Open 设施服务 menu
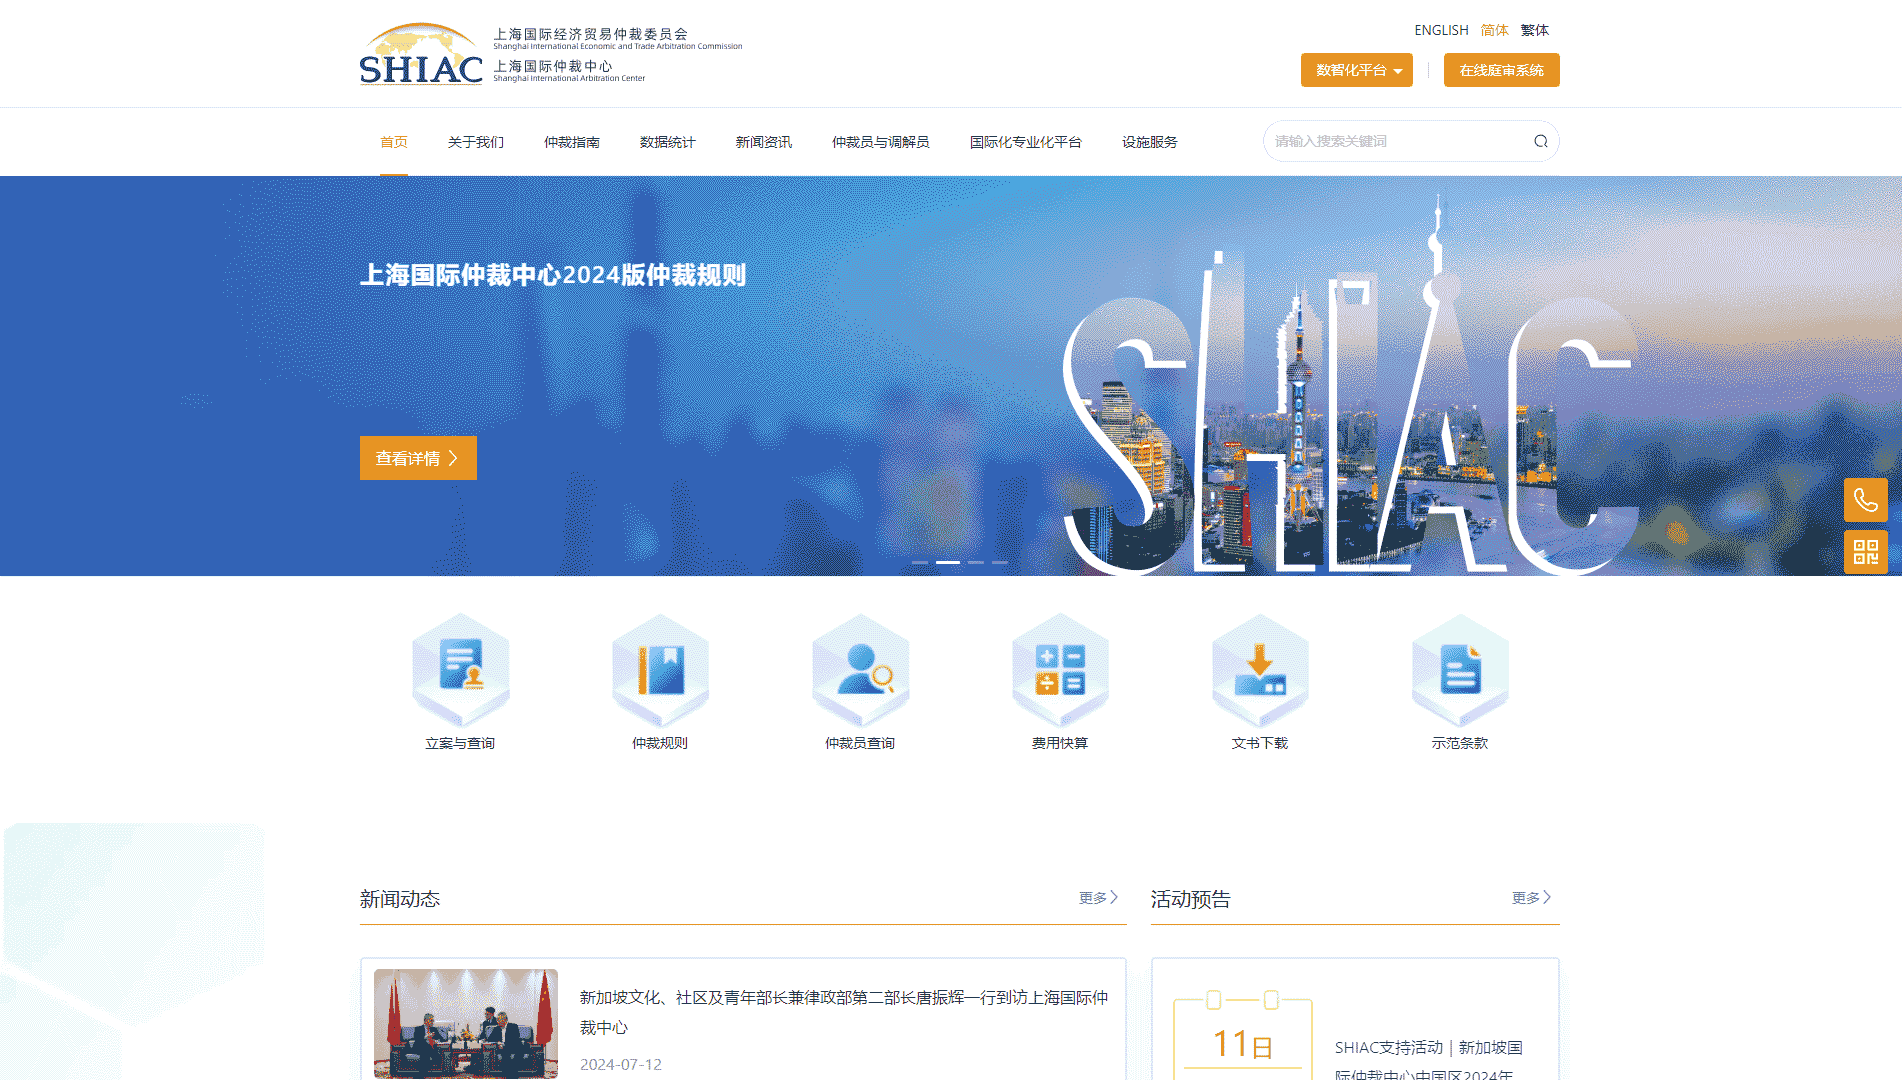1902x1080 pixels. tap(1150, 142)
